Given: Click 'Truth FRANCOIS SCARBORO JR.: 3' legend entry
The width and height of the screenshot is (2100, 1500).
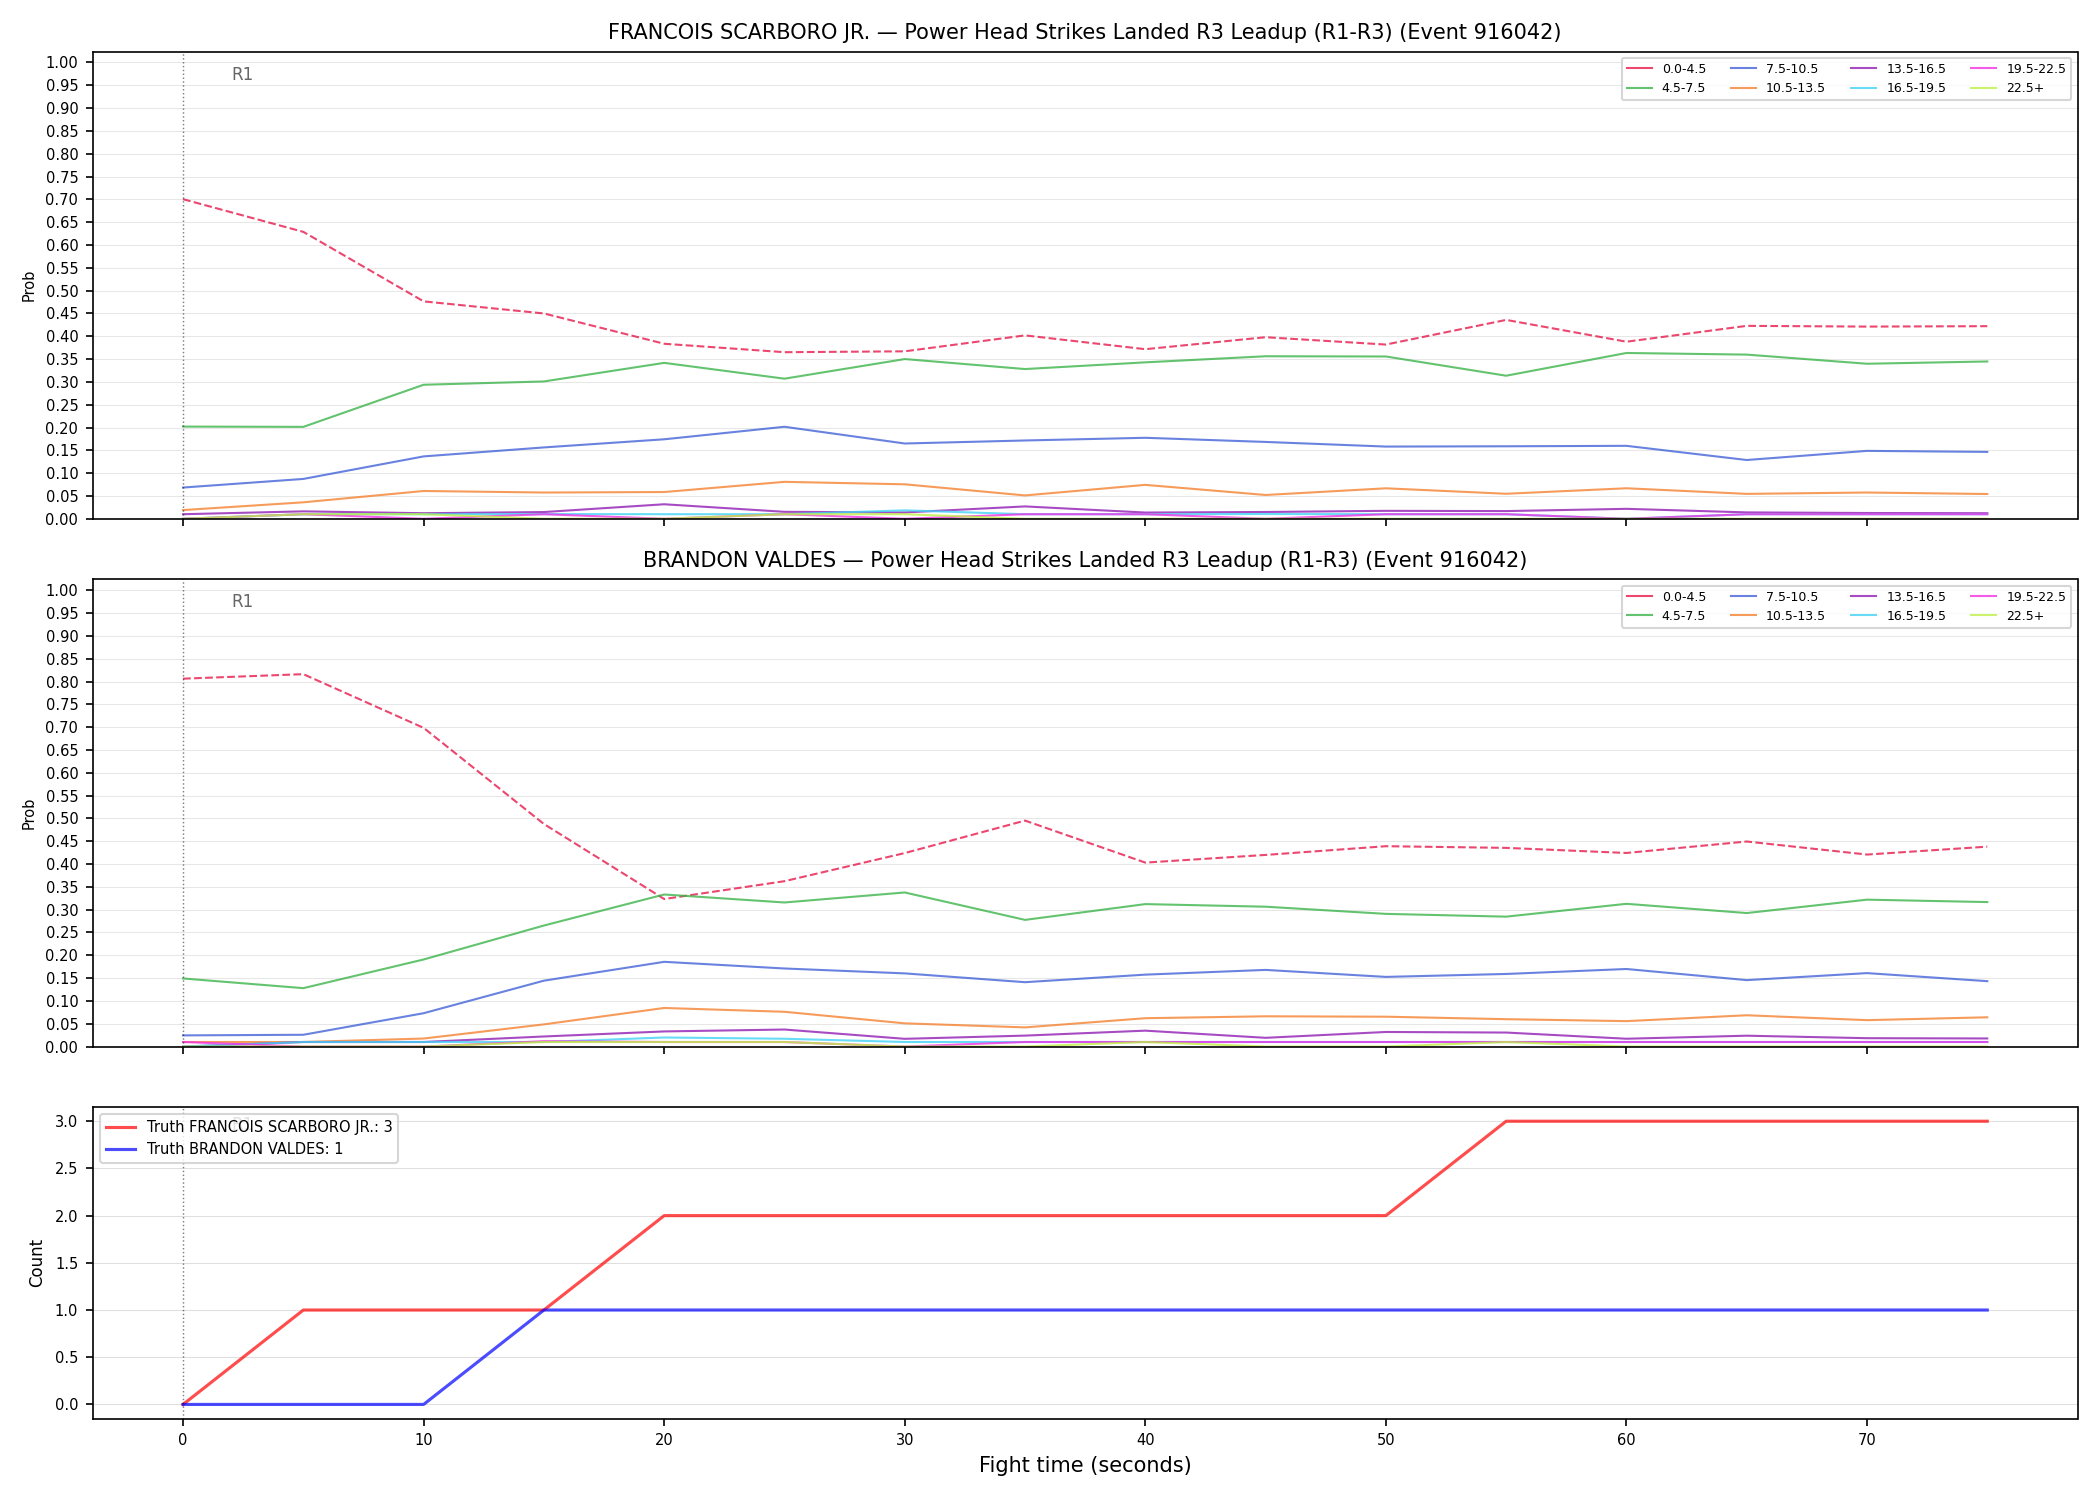Looking at the screenshot, I should tap(249, 1127).
